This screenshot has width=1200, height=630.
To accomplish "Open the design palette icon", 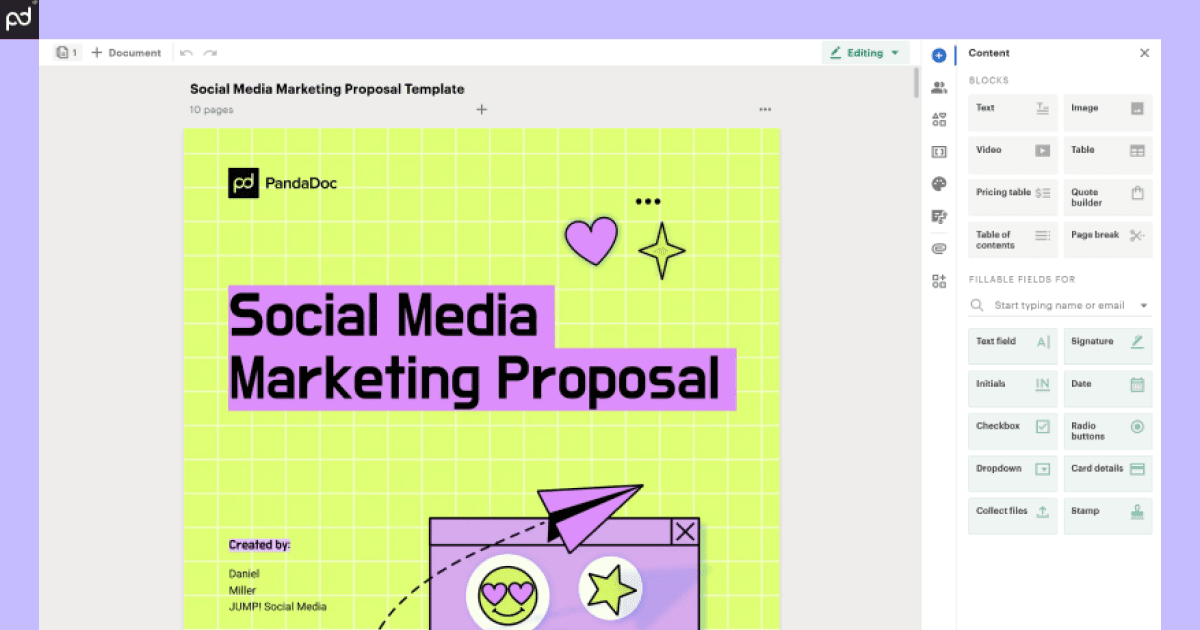I will pyautogui.click(x=938, y=184).
